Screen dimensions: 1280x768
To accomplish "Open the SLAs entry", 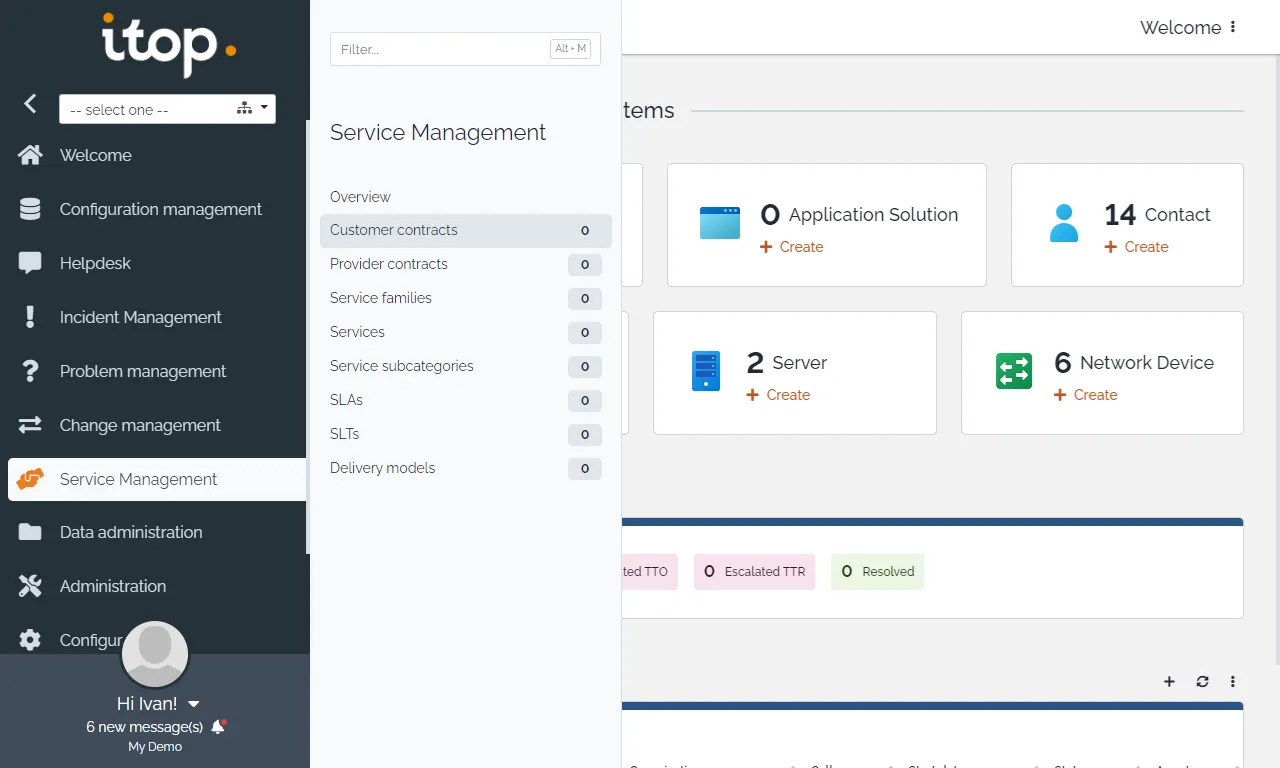I will click(x=466, y=400).
